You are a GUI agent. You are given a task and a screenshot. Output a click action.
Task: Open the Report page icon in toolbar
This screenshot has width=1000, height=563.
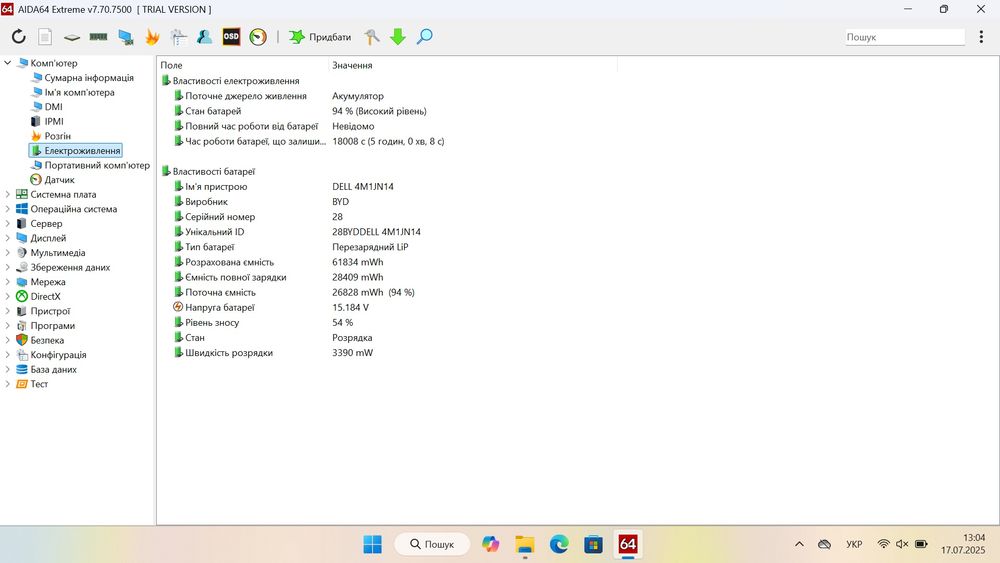pyautogui.click(x=45, y=37)
